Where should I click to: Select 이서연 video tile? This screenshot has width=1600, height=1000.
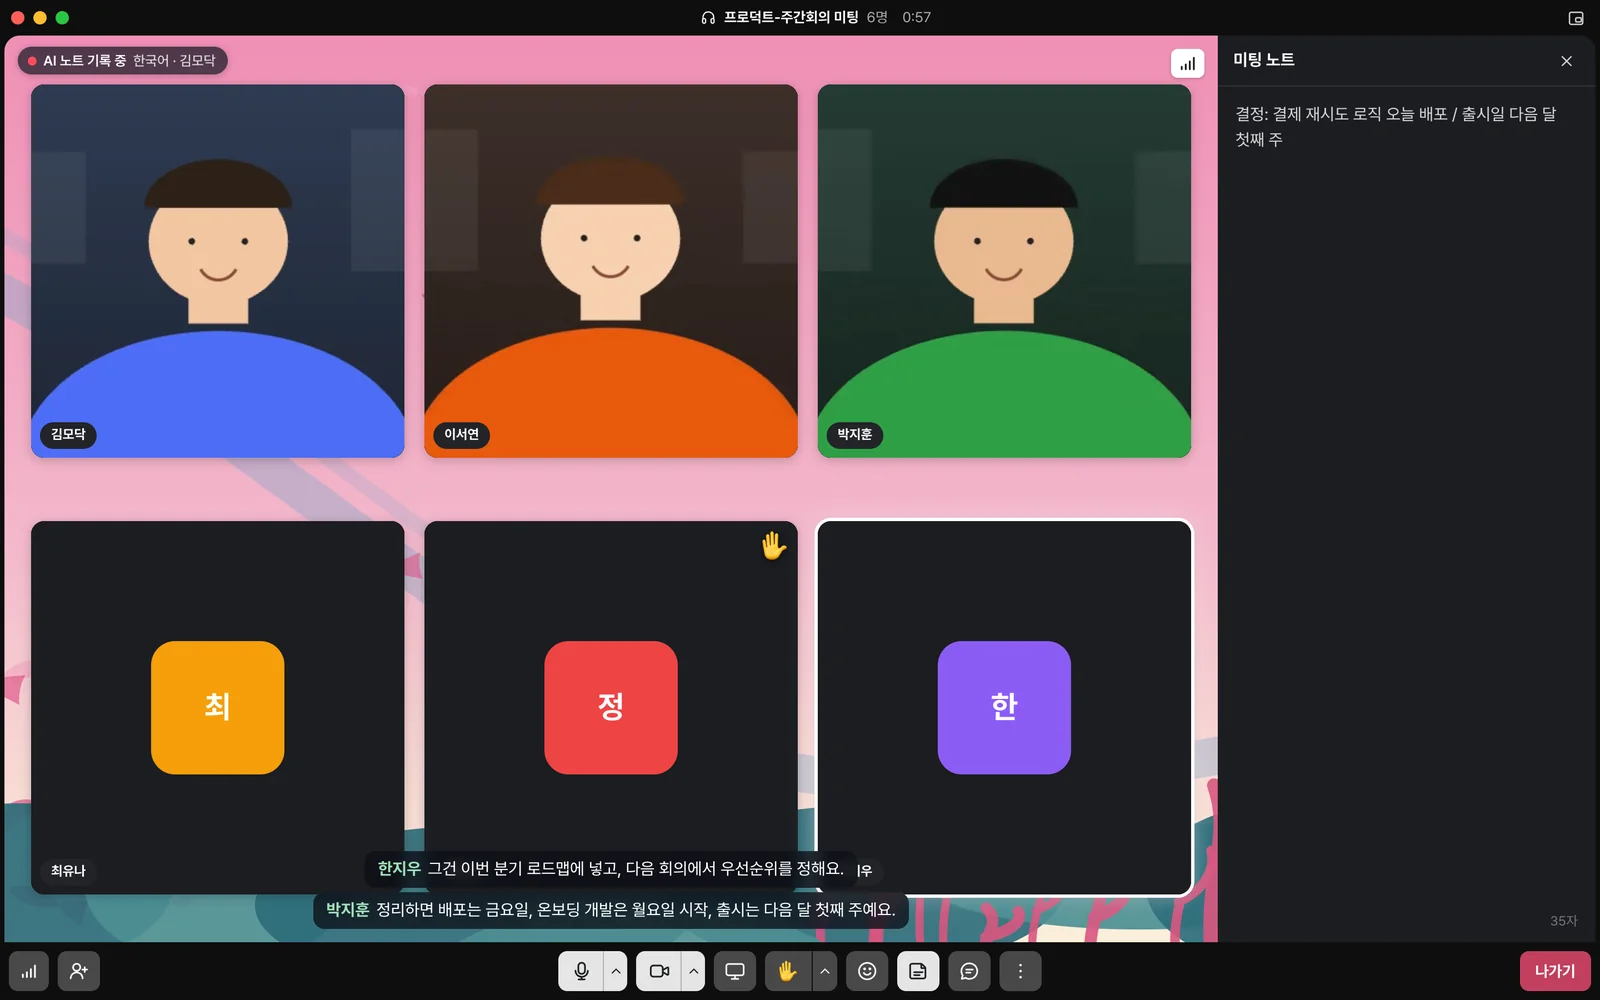coord(611,271)
